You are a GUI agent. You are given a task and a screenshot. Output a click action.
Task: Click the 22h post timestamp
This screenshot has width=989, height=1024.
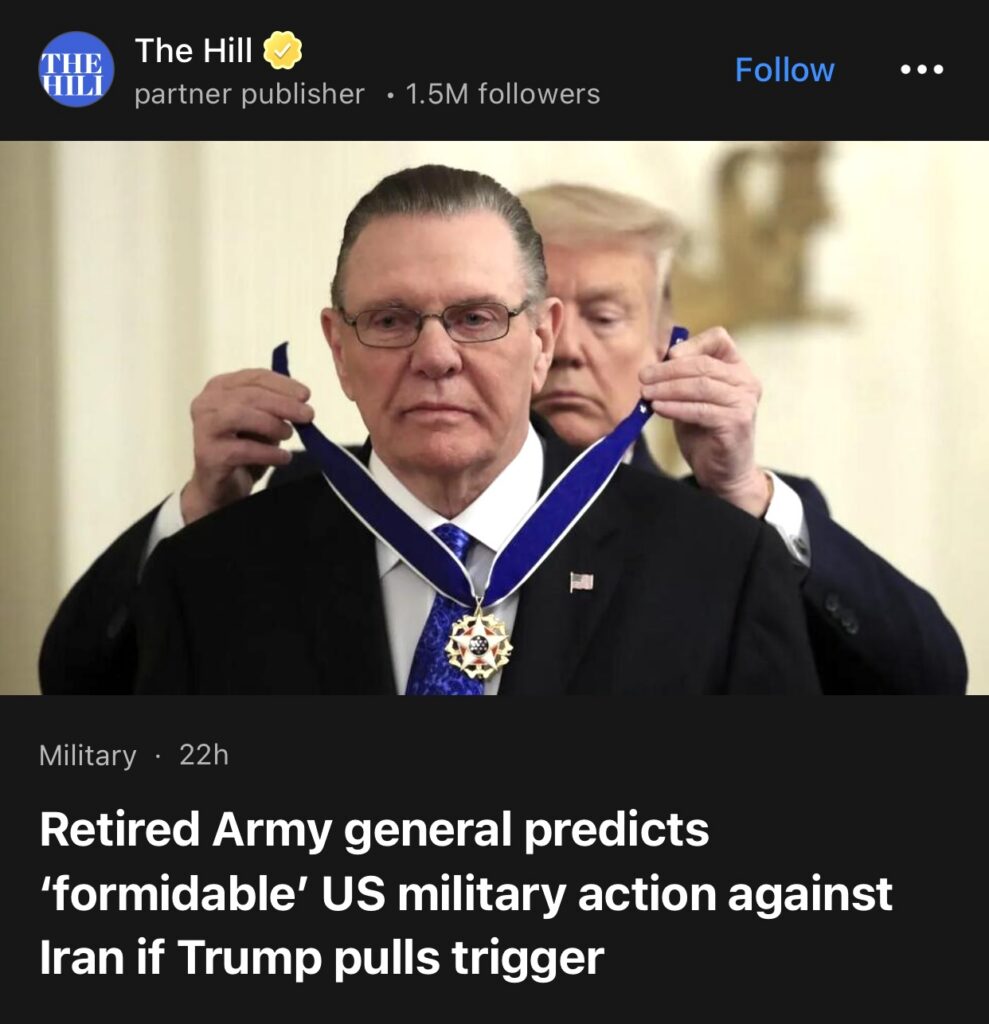(x=204, y=755)
